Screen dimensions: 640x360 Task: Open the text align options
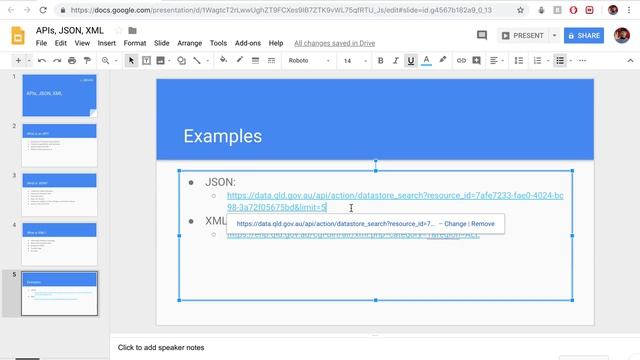(497, 61)
